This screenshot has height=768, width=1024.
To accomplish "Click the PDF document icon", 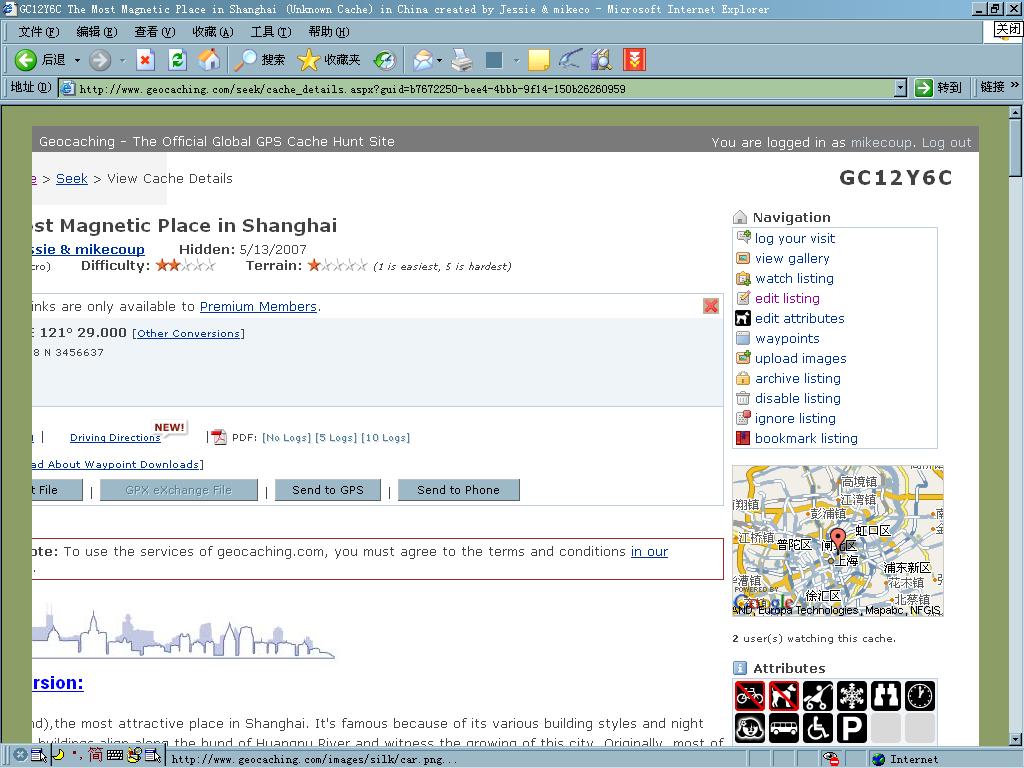I will tap(219, 437).
